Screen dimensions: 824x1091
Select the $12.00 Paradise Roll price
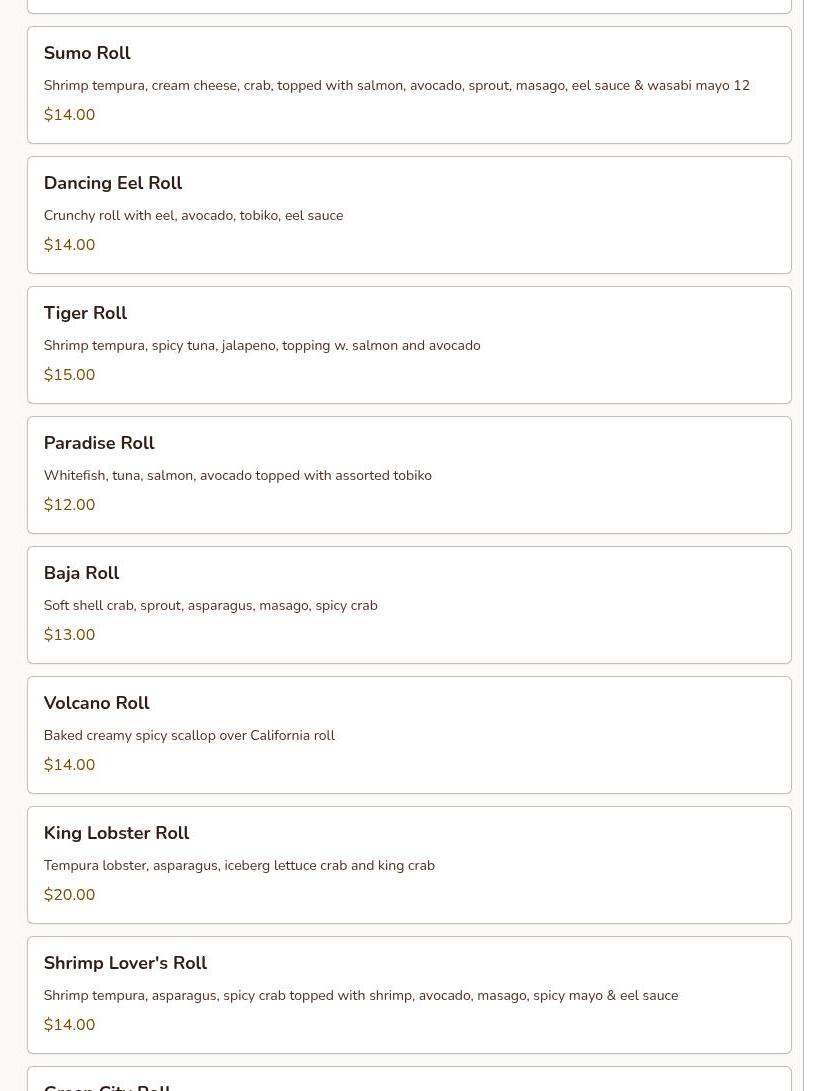click(69, 505)
